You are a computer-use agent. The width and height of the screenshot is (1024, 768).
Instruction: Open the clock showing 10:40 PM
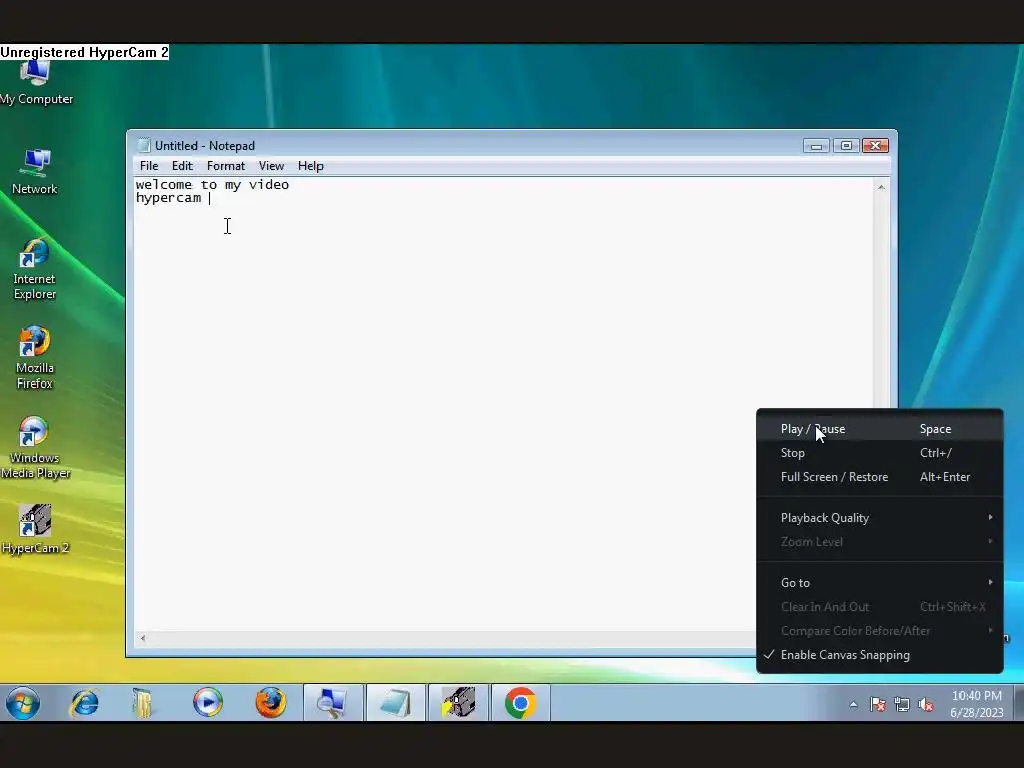[976, 703]
